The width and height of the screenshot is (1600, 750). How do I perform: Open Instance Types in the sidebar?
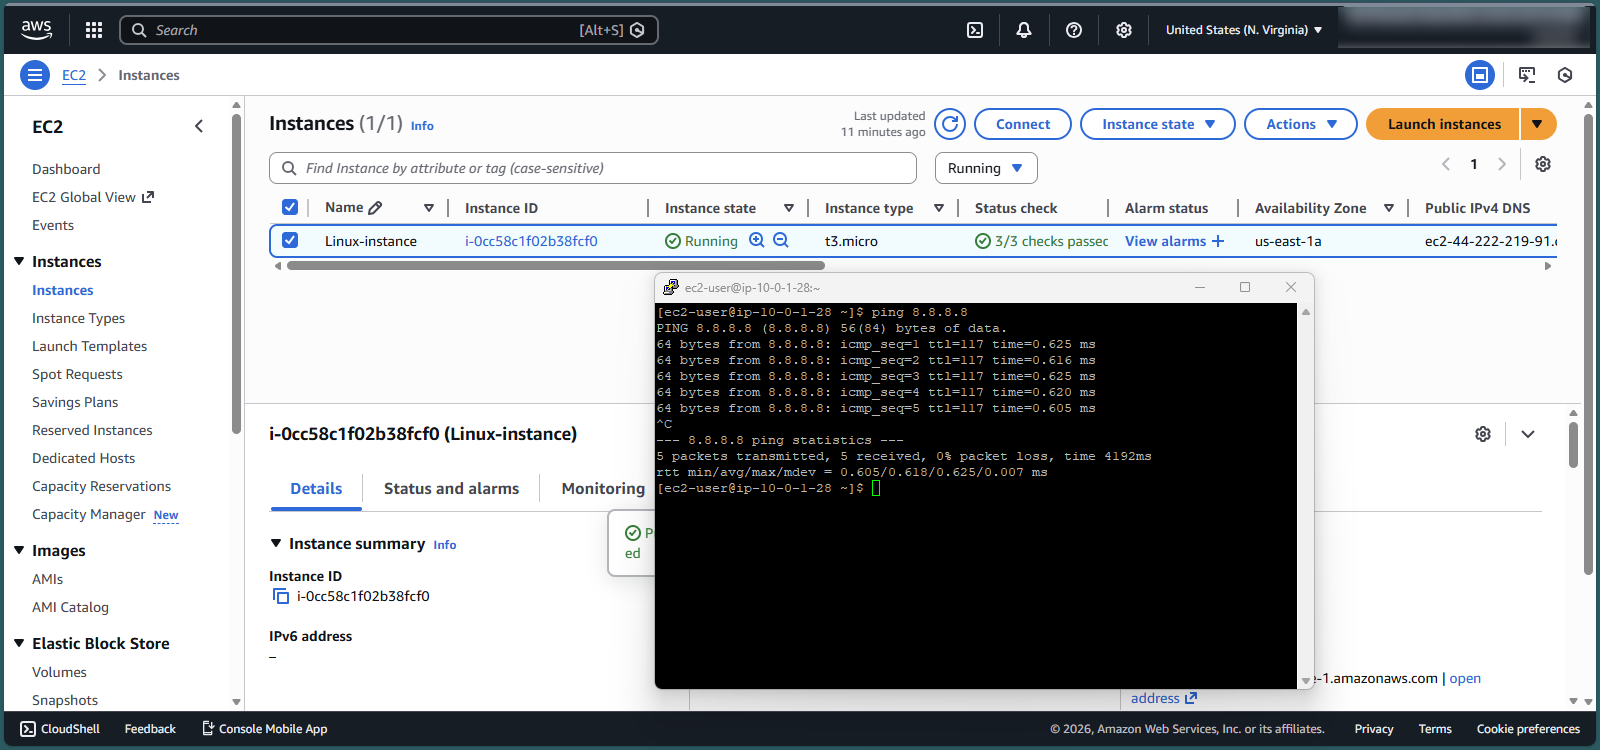78,318
